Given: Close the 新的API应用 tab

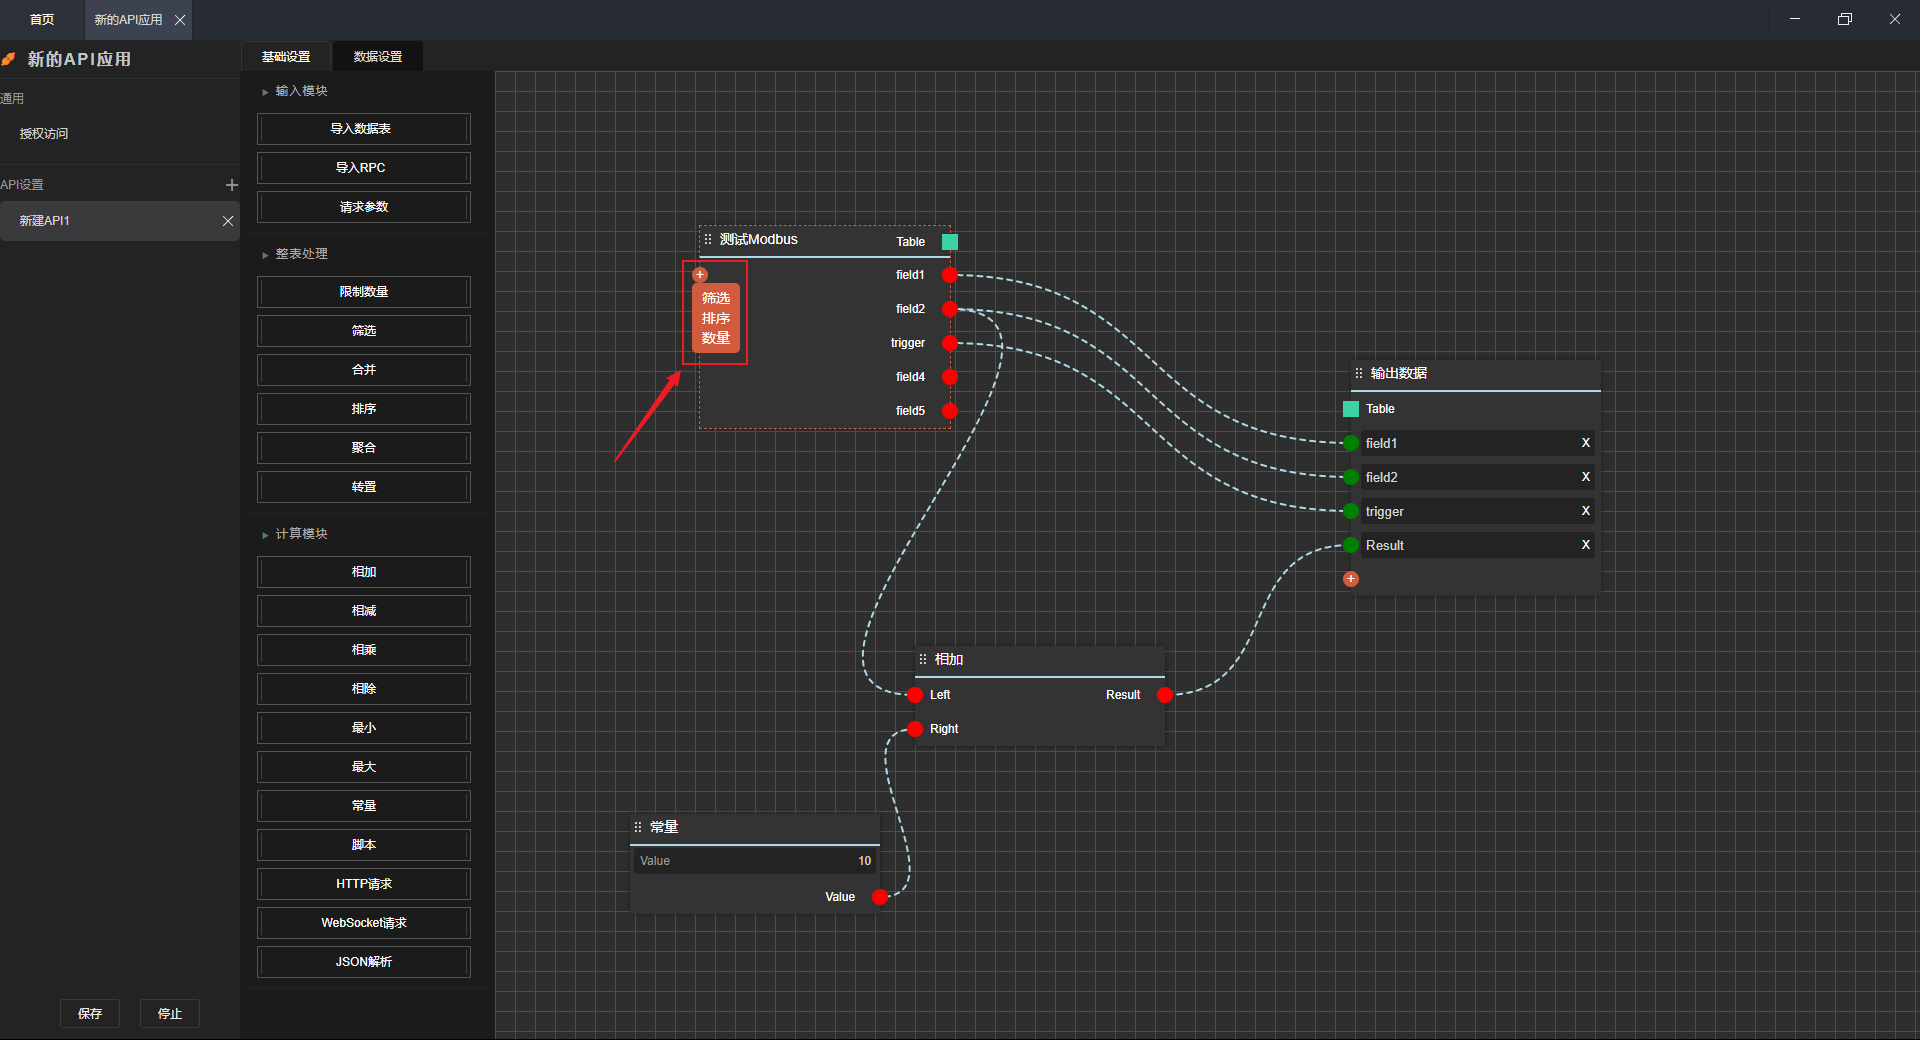Looking at the screenshot, I should [180, 20].
